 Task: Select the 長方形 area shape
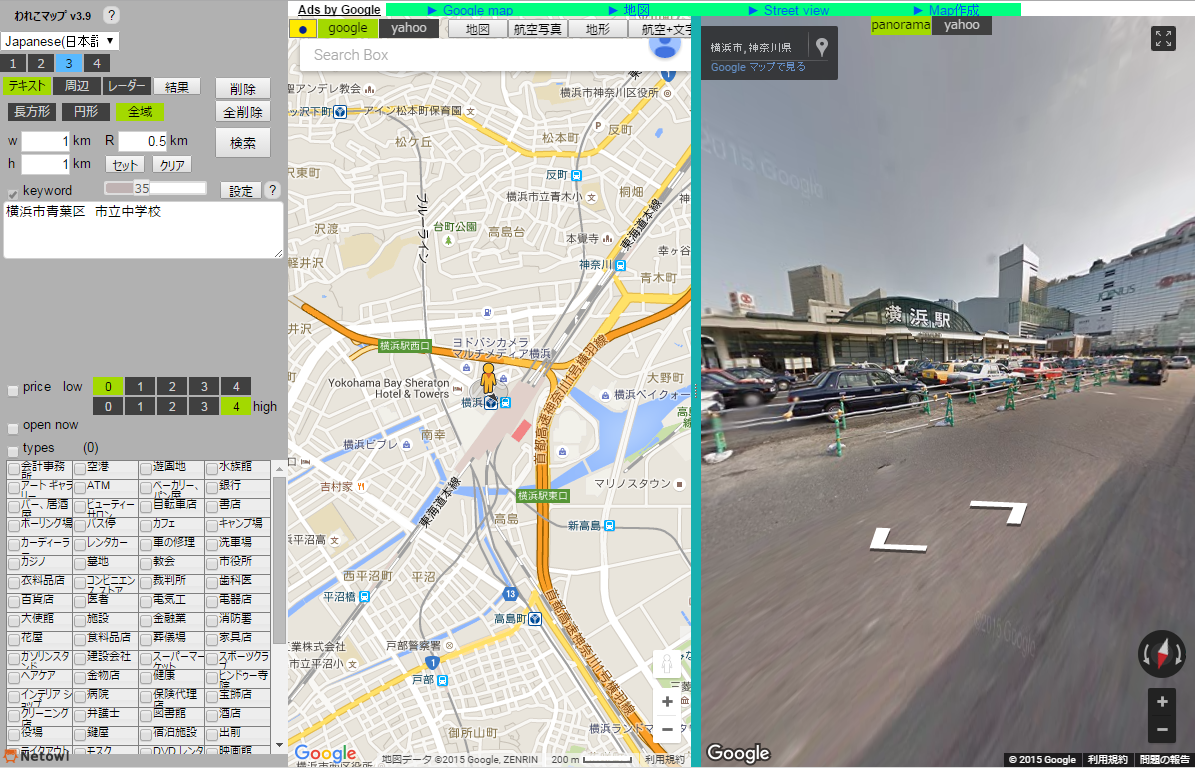pos(32,112)
